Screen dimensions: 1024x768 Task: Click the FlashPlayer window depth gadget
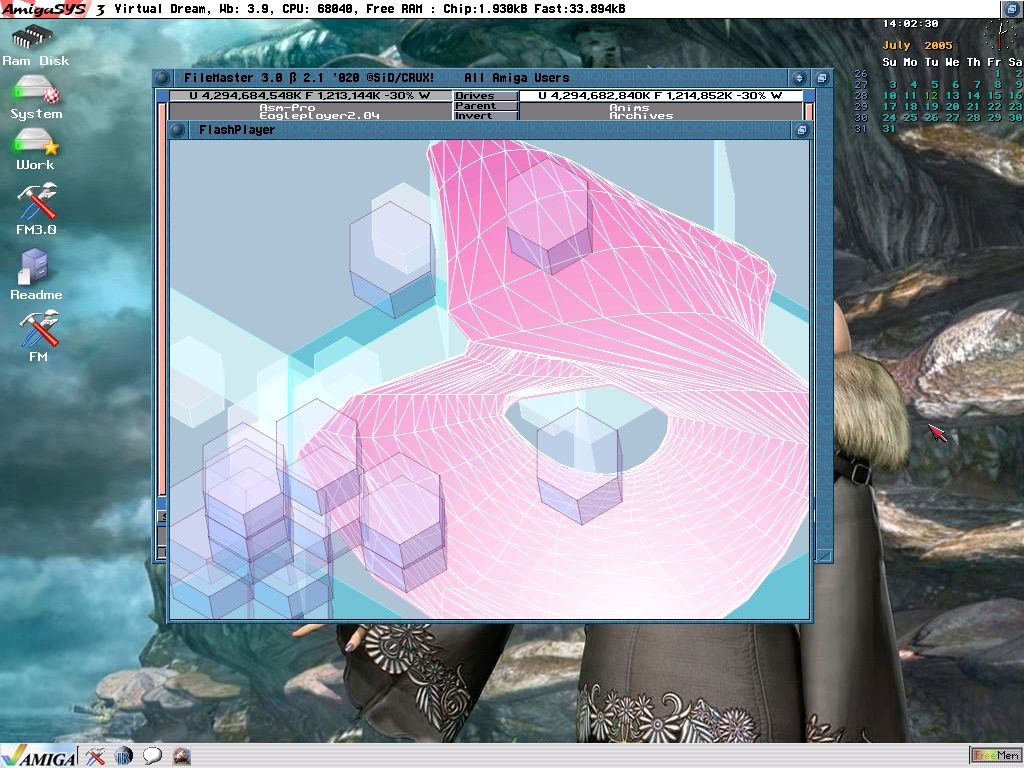801,130
